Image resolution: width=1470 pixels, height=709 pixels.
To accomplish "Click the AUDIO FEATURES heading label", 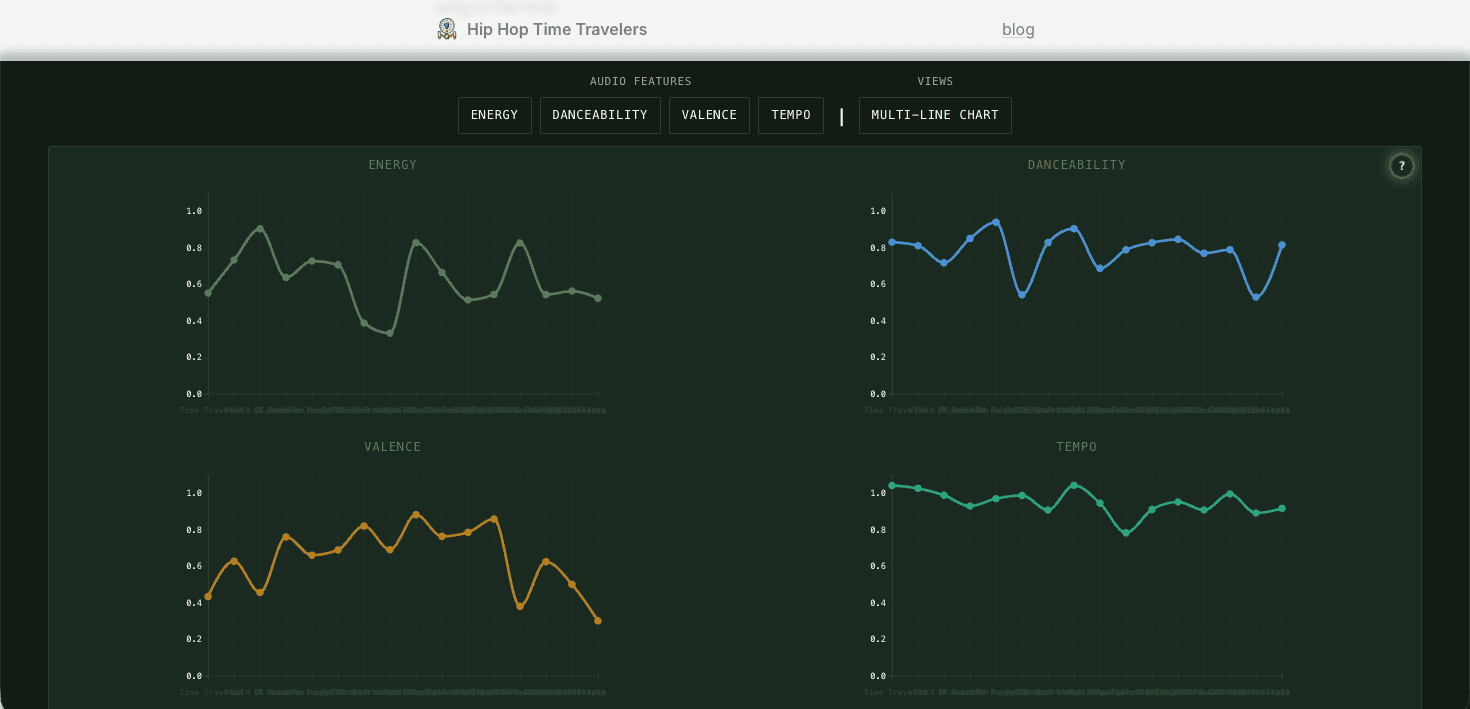I will pyautogui.click(x=641, y=81).
